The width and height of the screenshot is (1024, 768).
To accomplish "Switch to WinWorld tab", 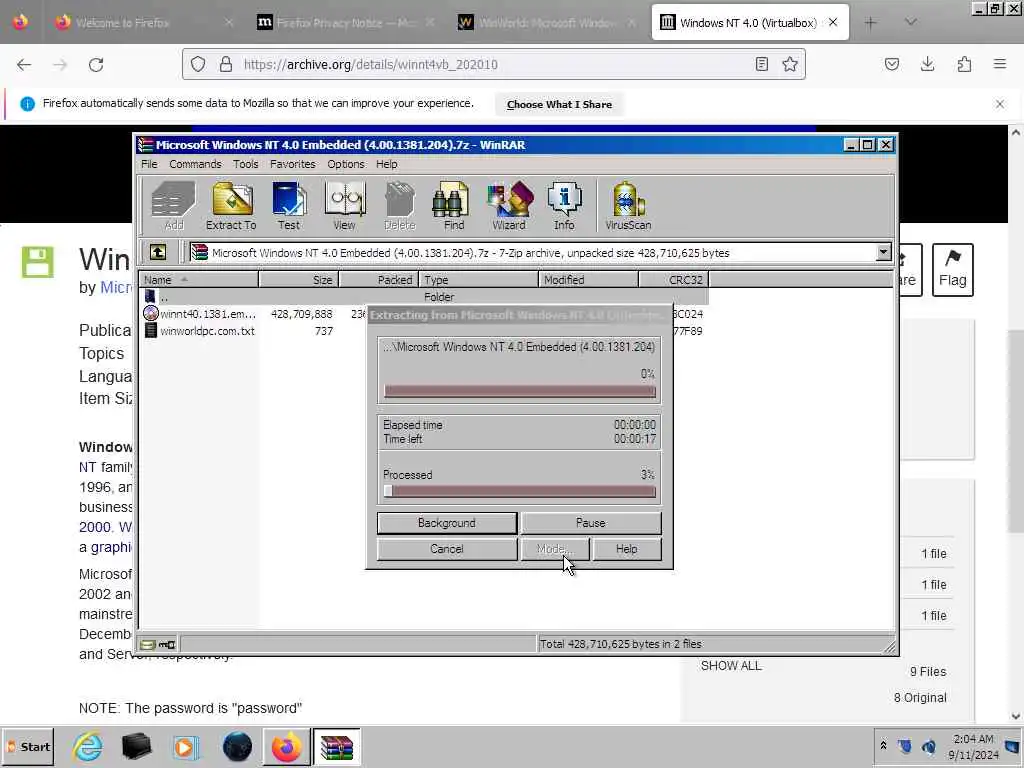I will coord(547,23).
